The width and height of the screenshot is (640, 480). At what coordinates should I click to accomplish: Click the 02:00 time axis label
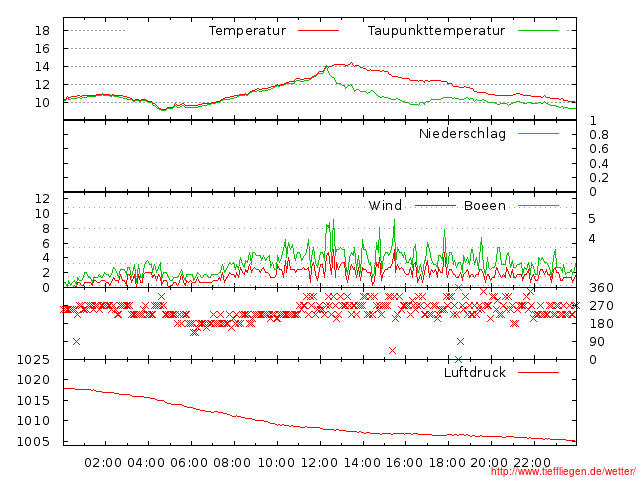(103, 463)
